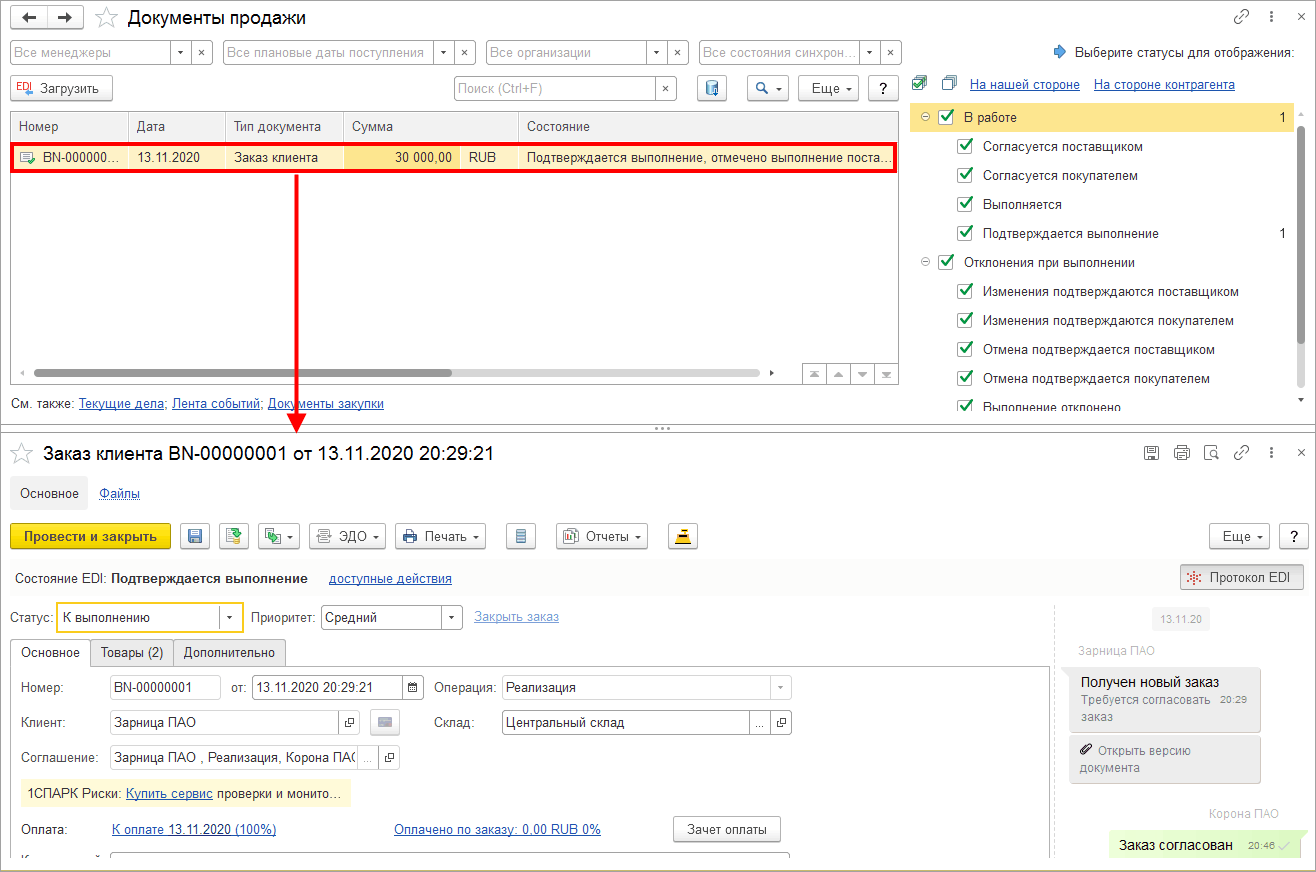Image resolution: width=1316 pixels, height=872 pixels.
Task: Copy link icon in Документы продажи header
Action: coord(1242,18)
